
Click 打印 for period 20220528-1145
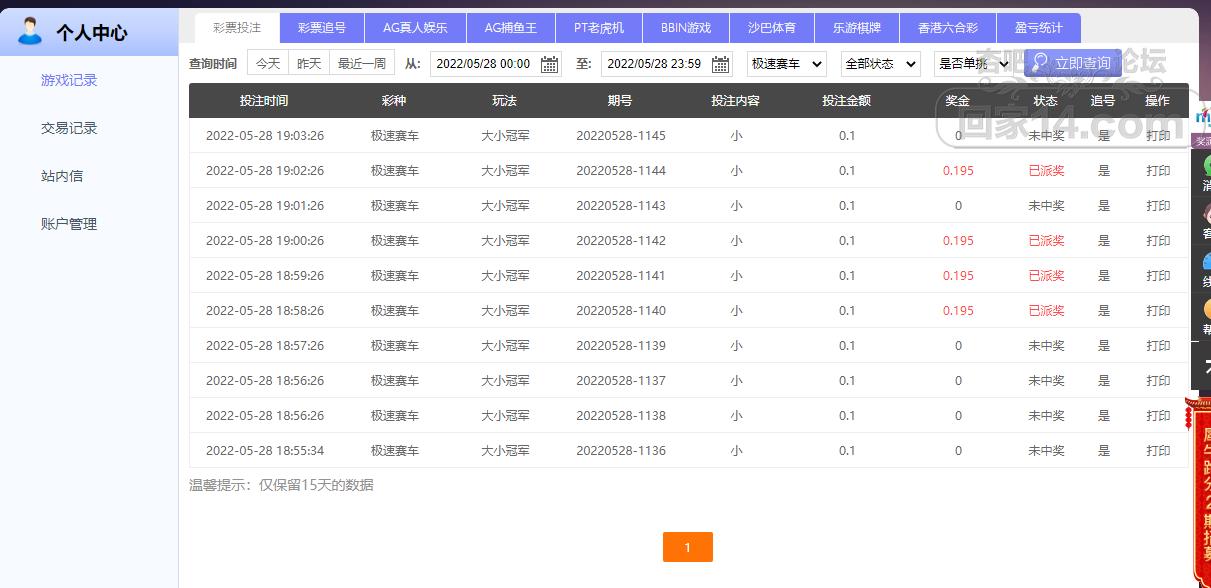(x=1158, y=136)
